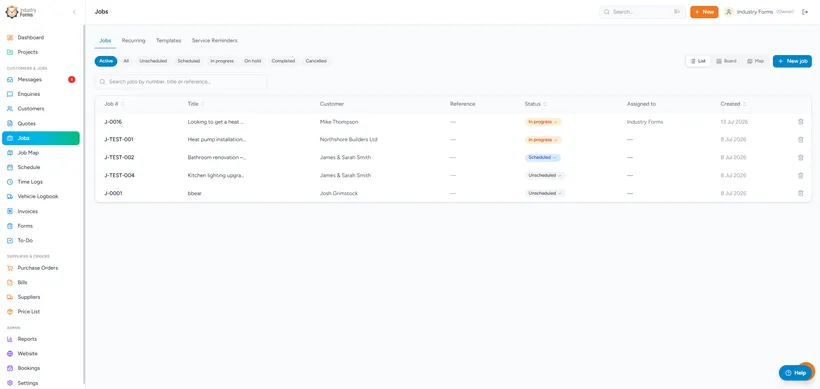Focus the global Search field
820x389 pixels.
[x=642, y=12]
